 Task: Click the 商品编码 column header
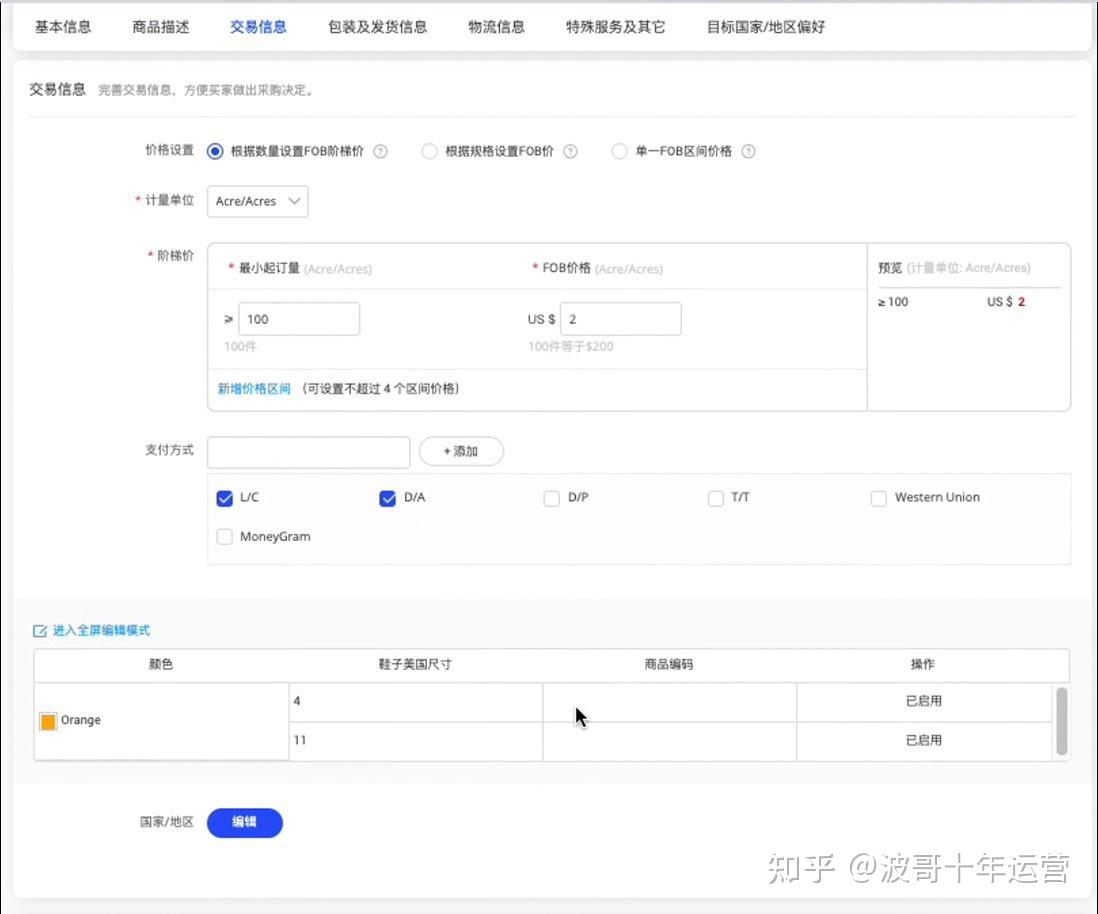click(x=669, y=665)
